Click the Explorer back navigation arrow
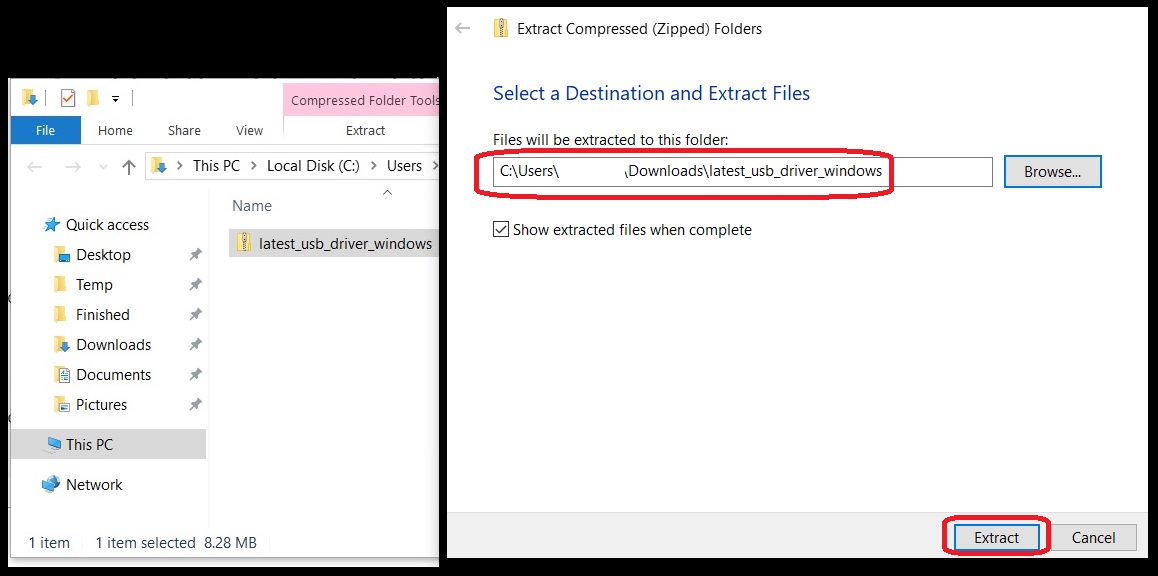1158x576 pixels. pyautogui.click(x=34, y=167)
